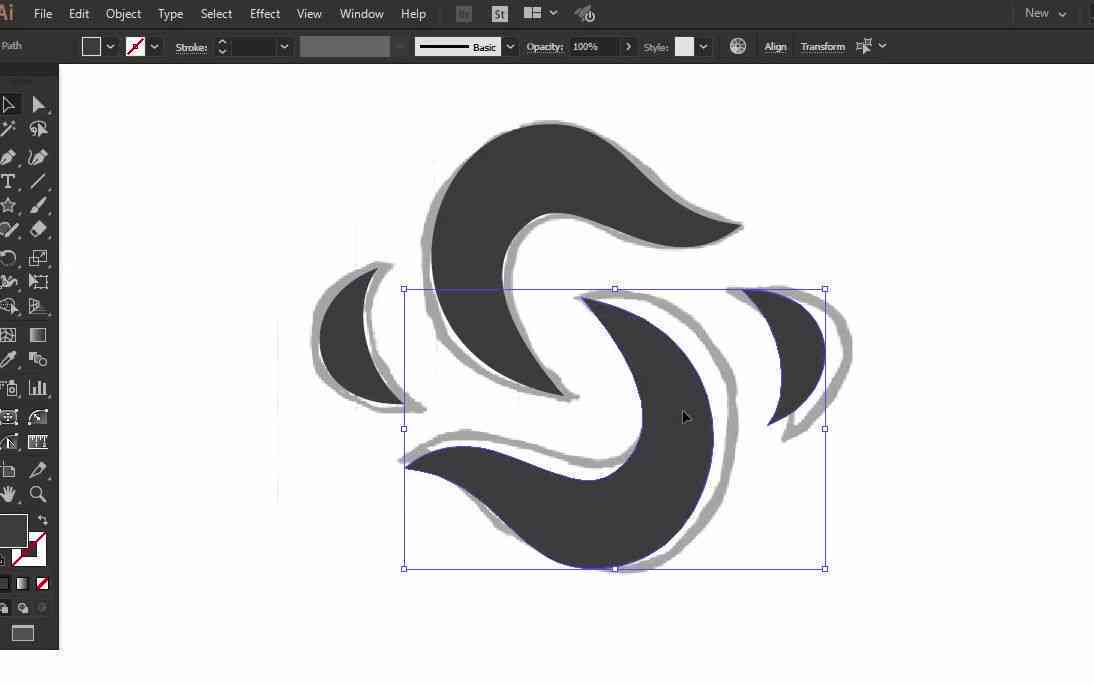1094x684 pixels.
Task: Select the Gradient tool
Action: [x=38, y=335]
